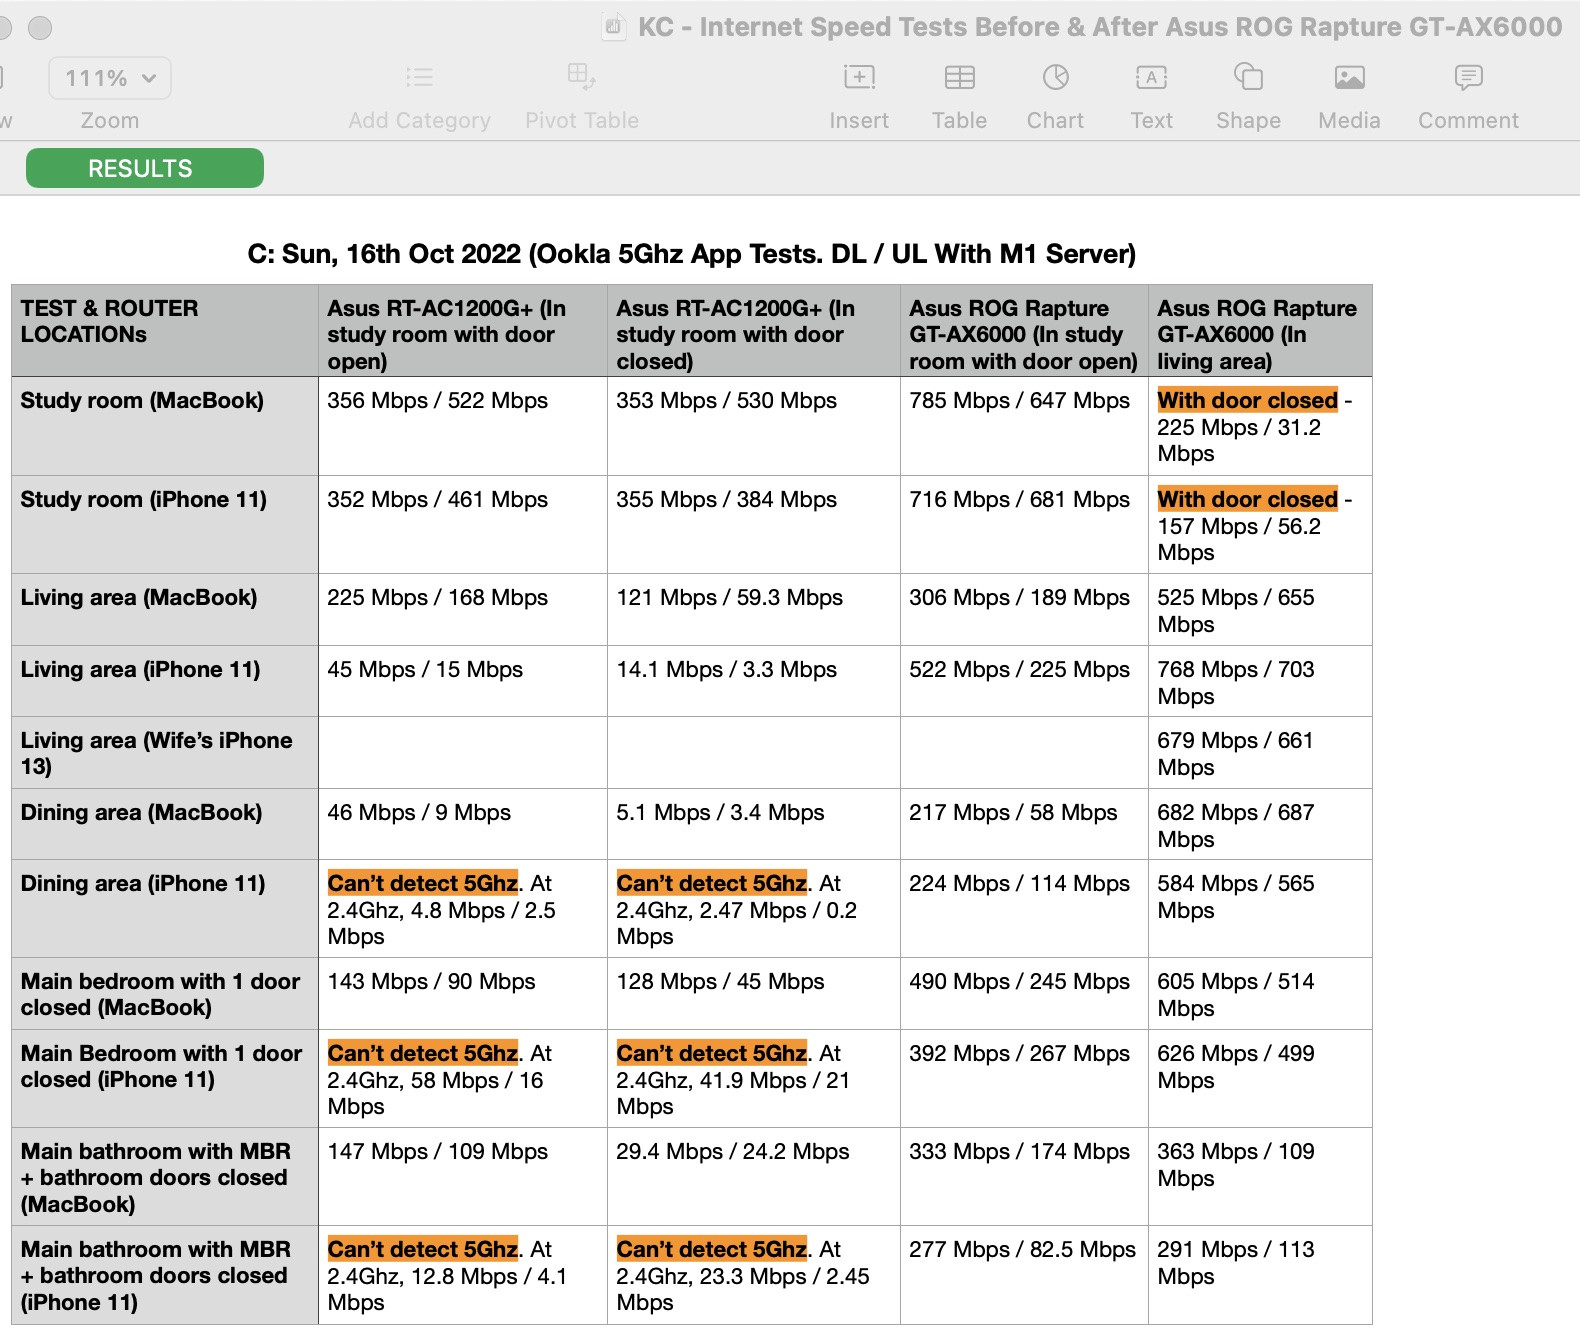Switch to the RESULTS sheet tab
Screen dimensions: 1580x1340
(x=145, y=168)
